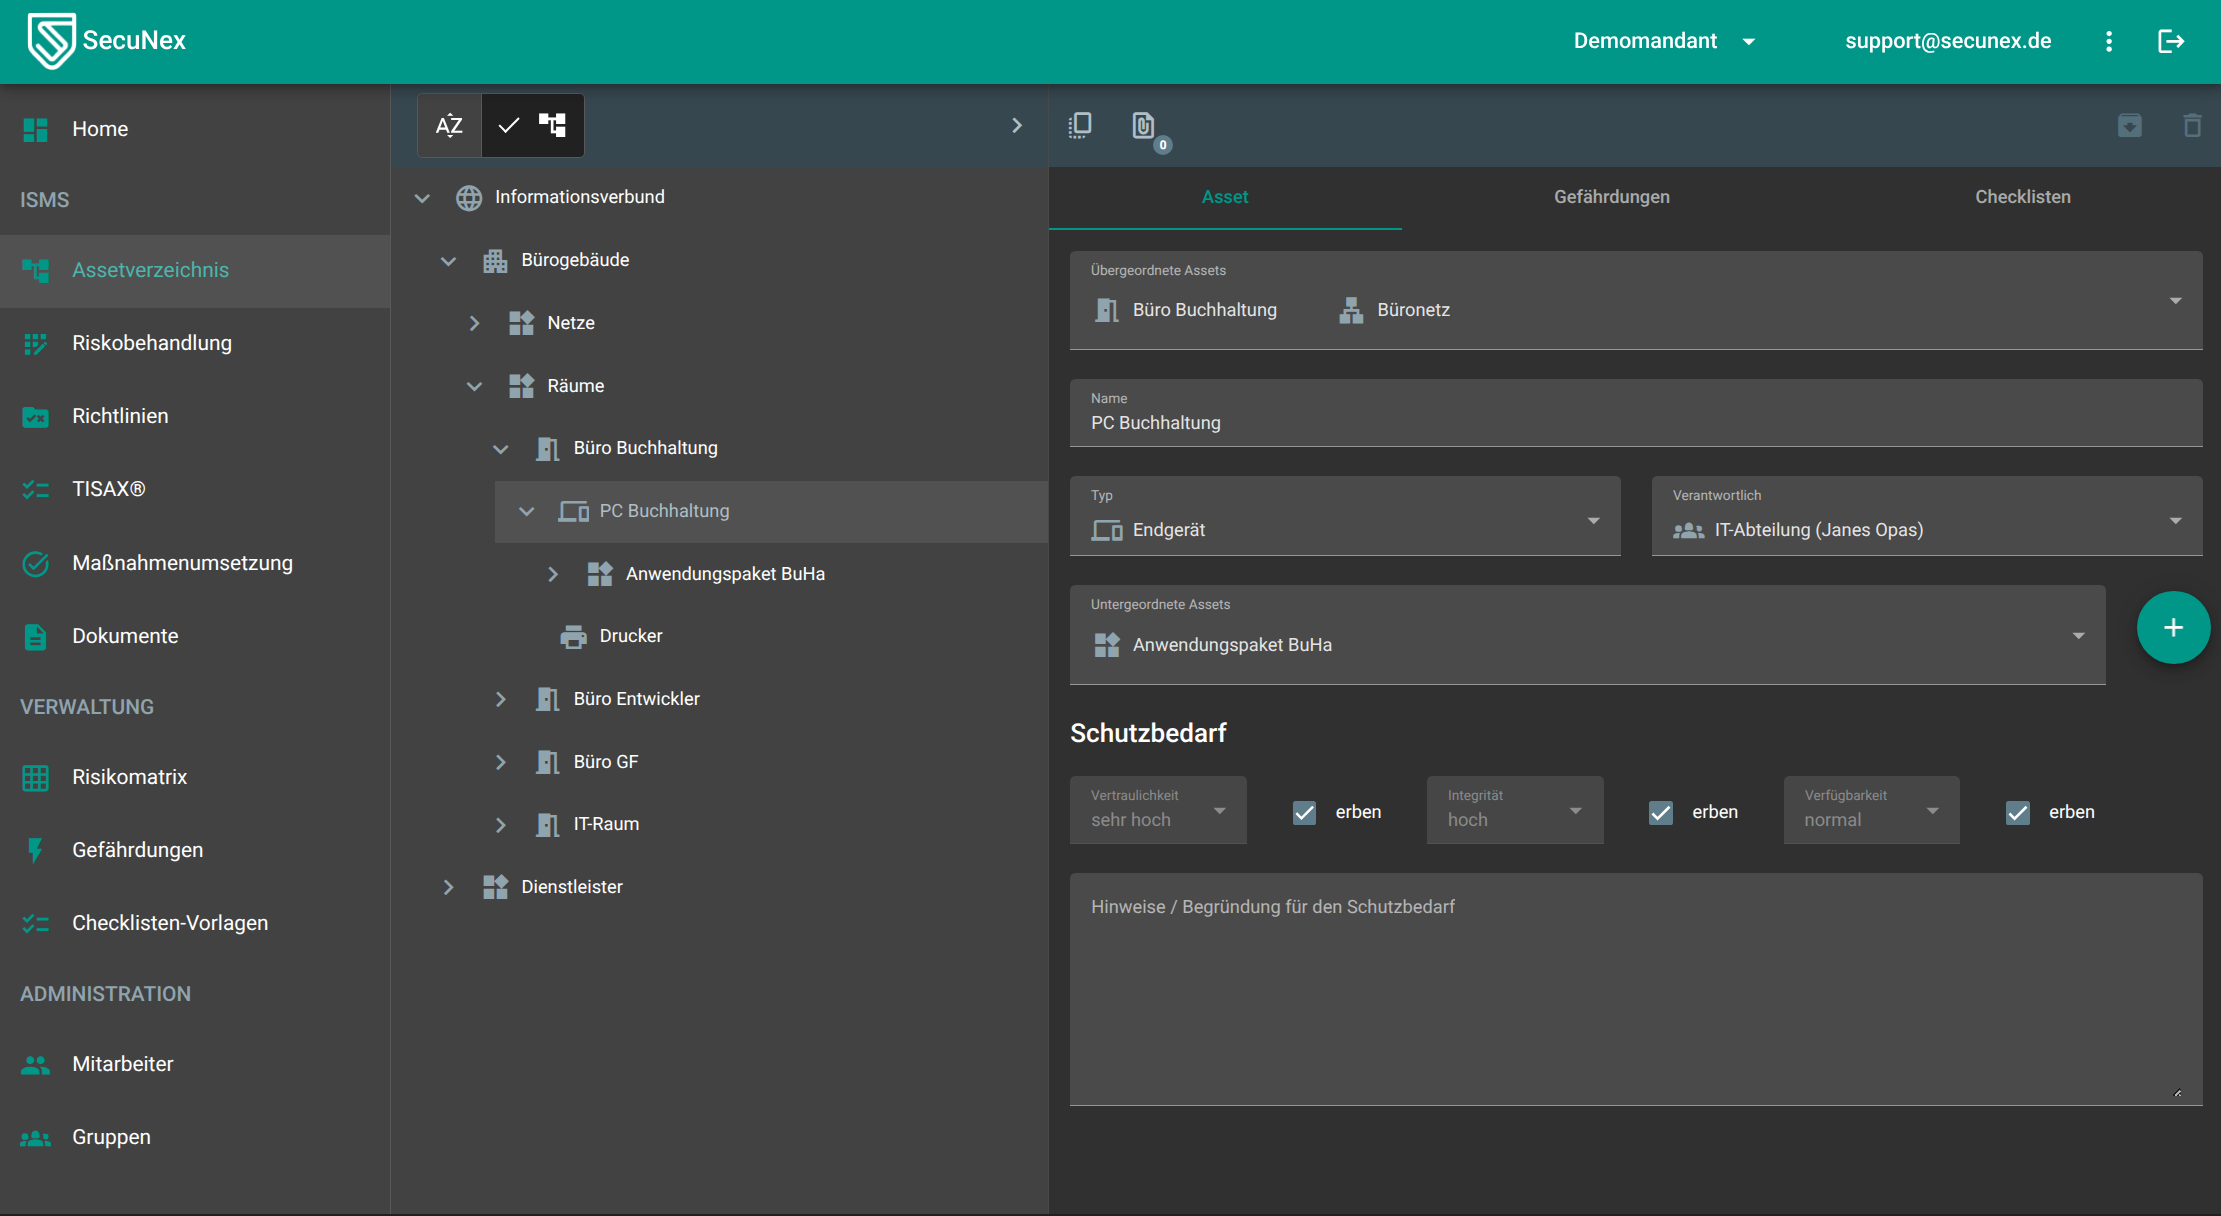
Task: Click the tree hierarchy view icon
Action: pyautogui.click(x=552, y=125)
